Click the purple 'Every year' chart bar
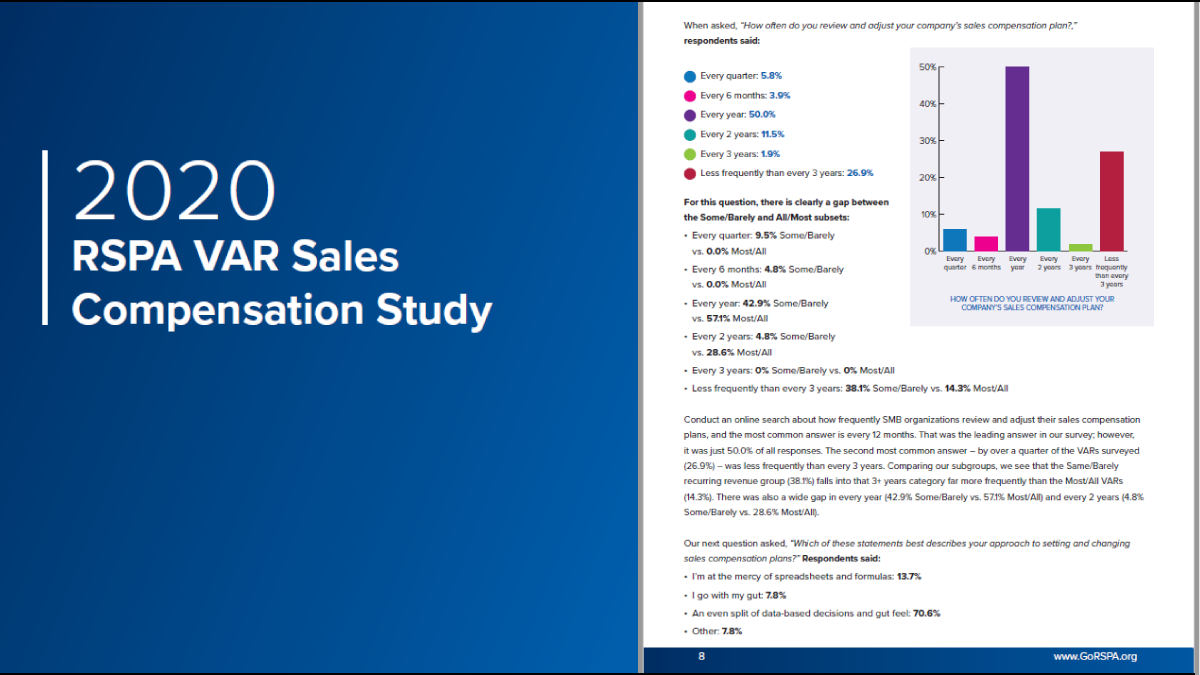 1018,158
